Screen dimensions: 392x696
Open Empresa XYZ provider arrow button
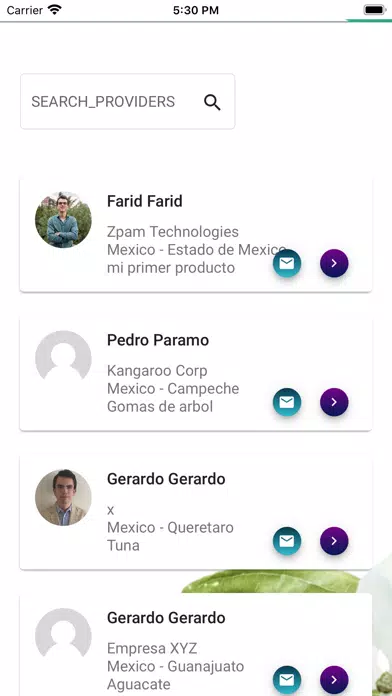[x=334, y=680]
